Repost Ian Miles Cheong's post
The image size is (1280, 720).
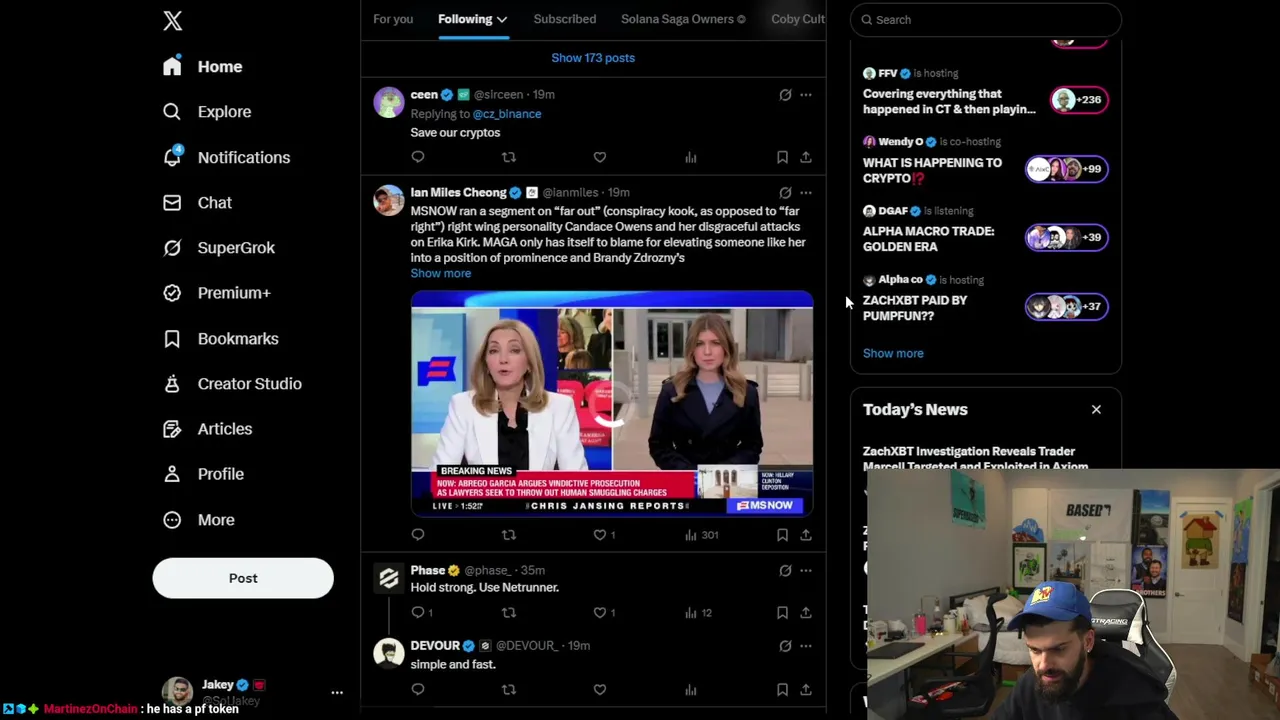coord(509,535)
